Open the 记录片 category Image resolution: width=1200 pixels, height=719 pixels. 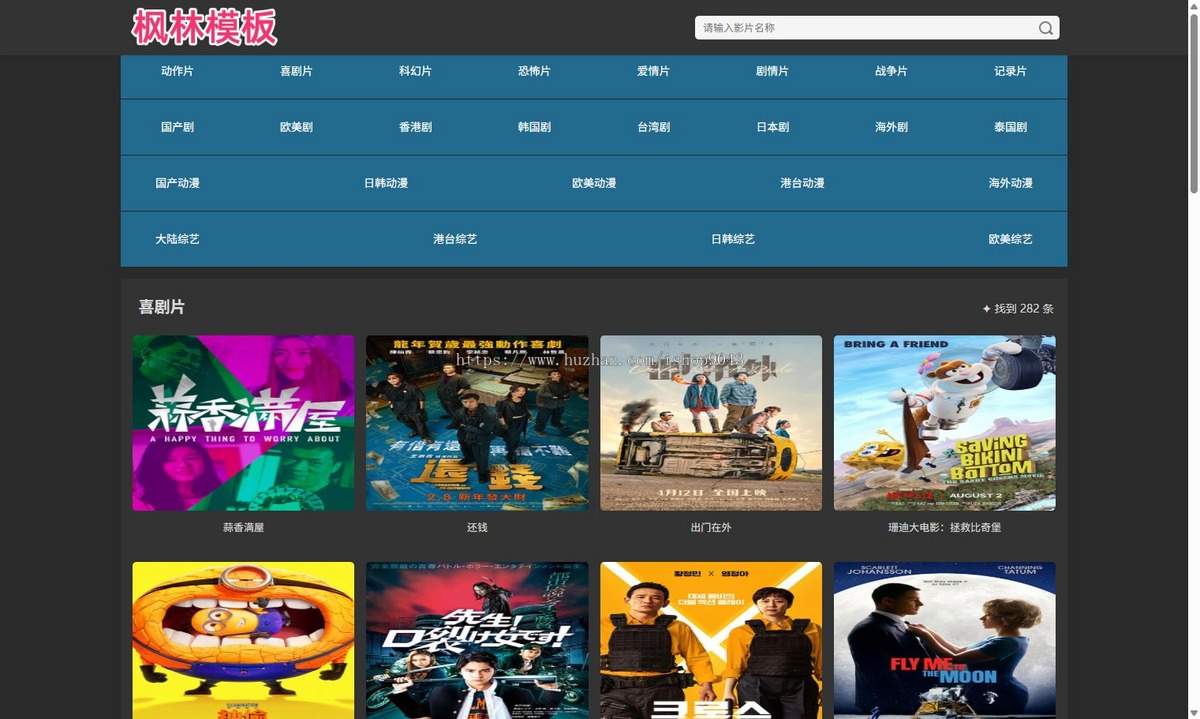point(1010,71)
